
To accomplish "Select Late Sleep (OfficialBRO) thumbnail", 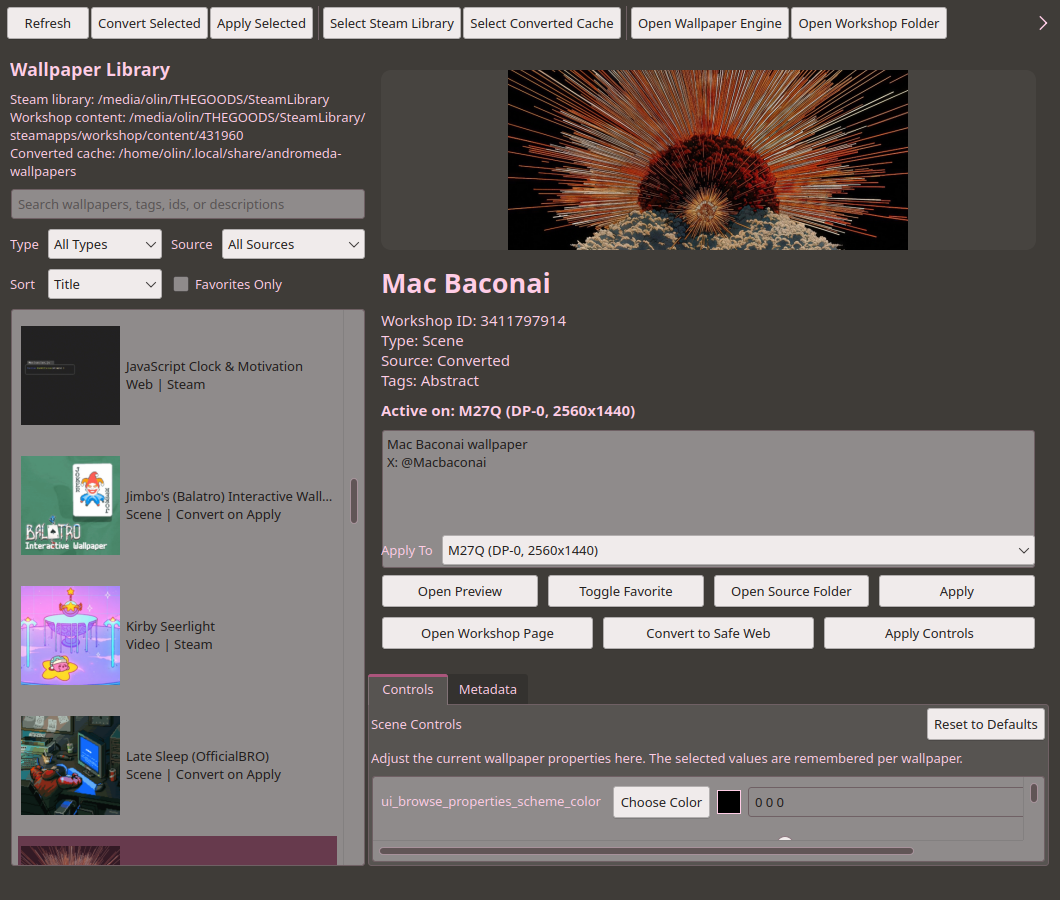I will click(x=70, y=765).
